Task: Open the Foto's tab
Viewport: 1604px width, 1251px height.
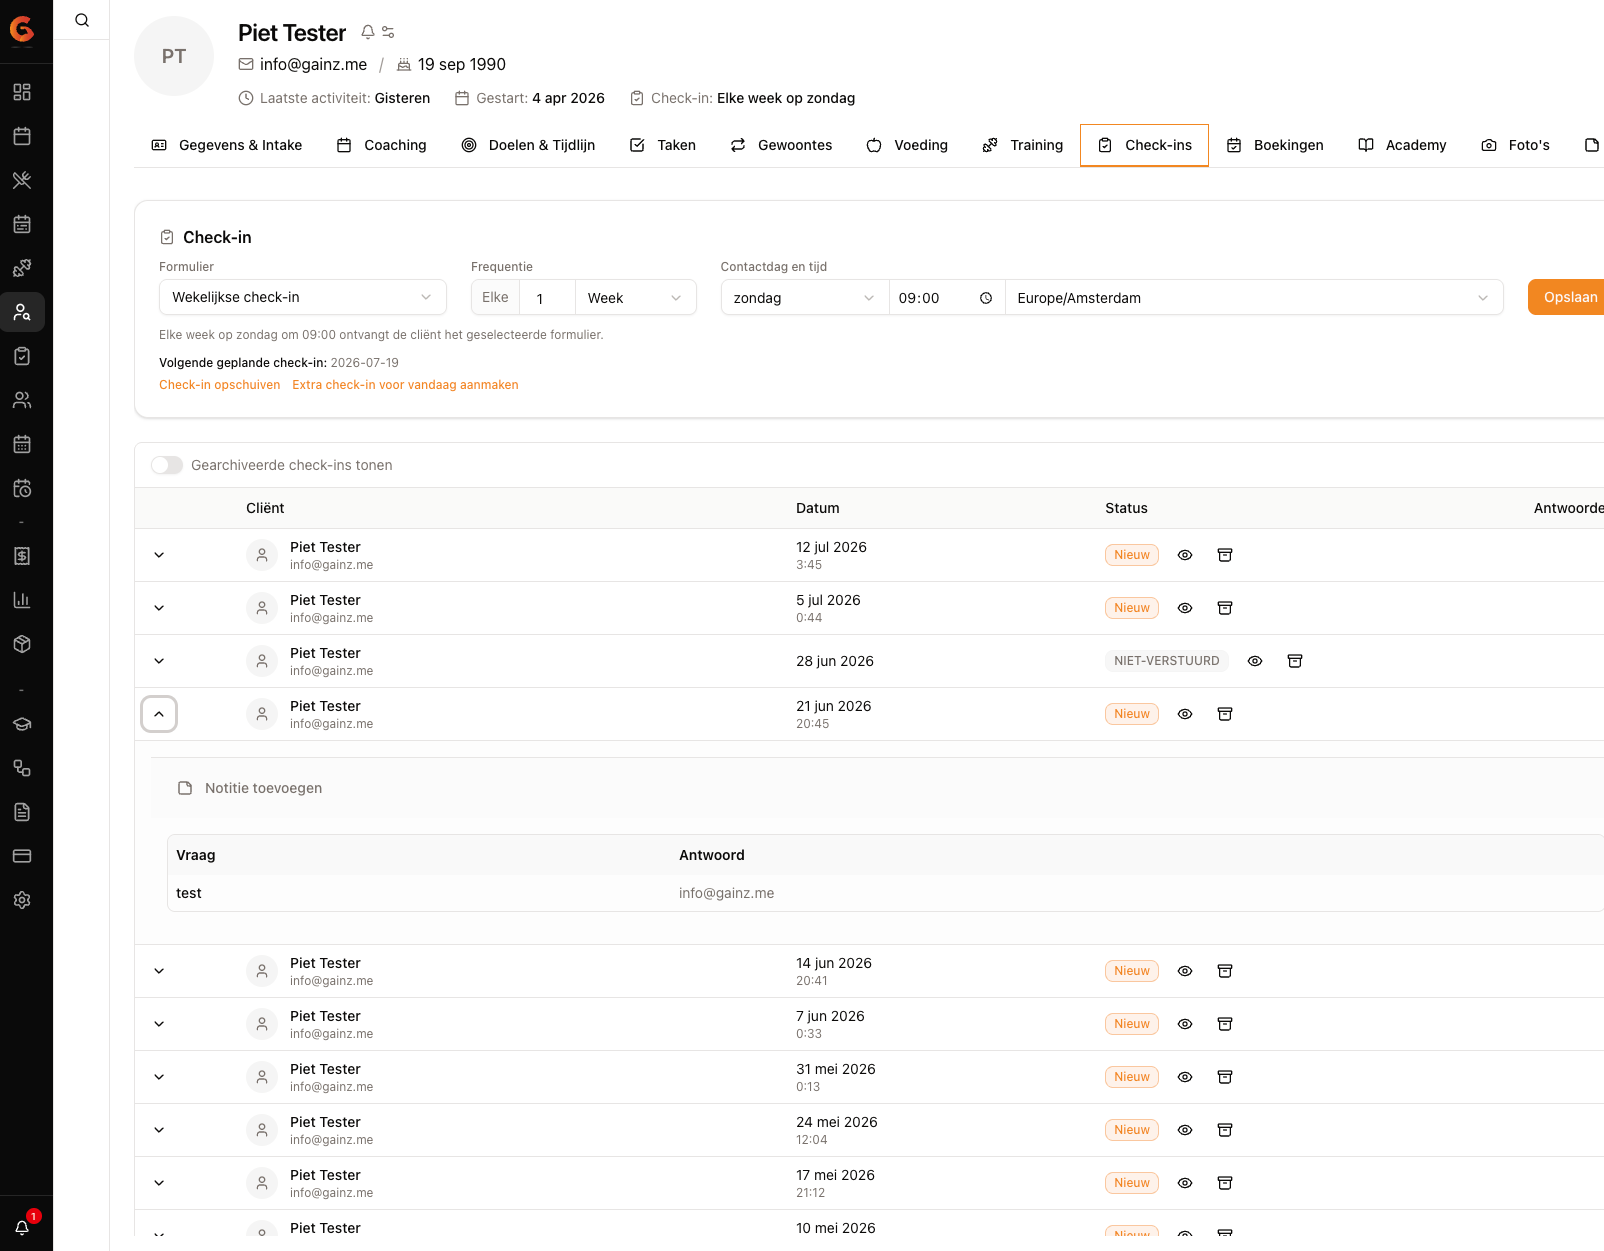Action: [x=1515, y=145]
